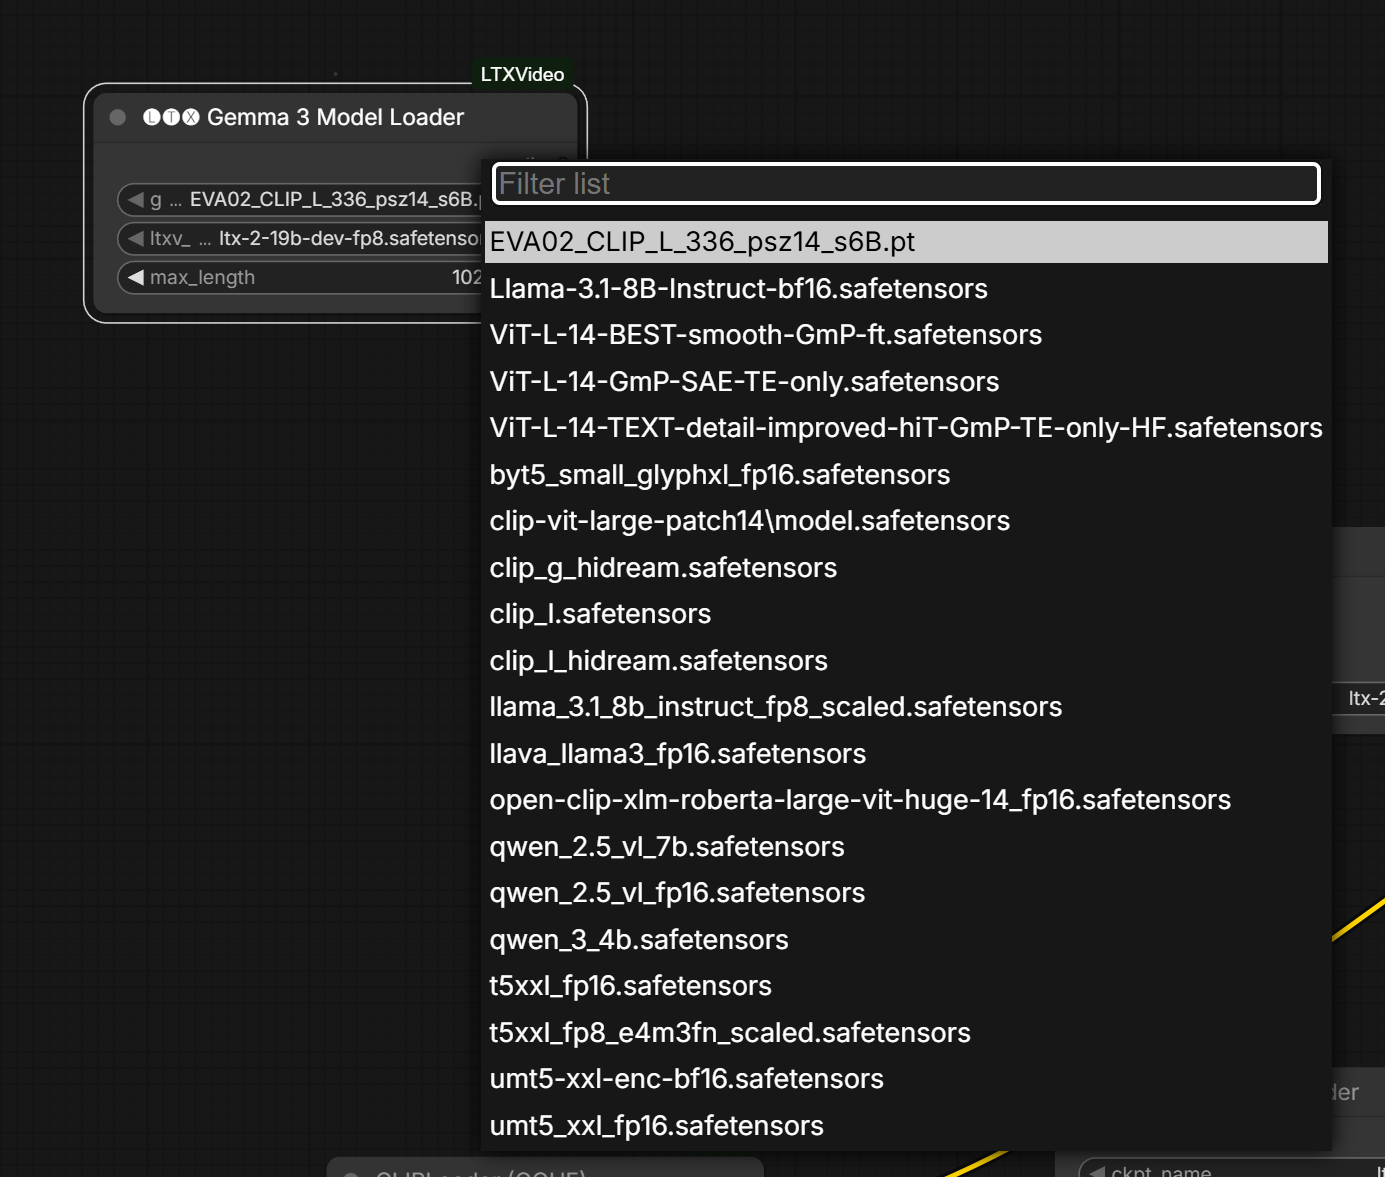Select llama_3.1_8b_instruct_fp8_scaled.safetensors
The width and height of the screenshot is (1385, 1177).
pos(906,707)
